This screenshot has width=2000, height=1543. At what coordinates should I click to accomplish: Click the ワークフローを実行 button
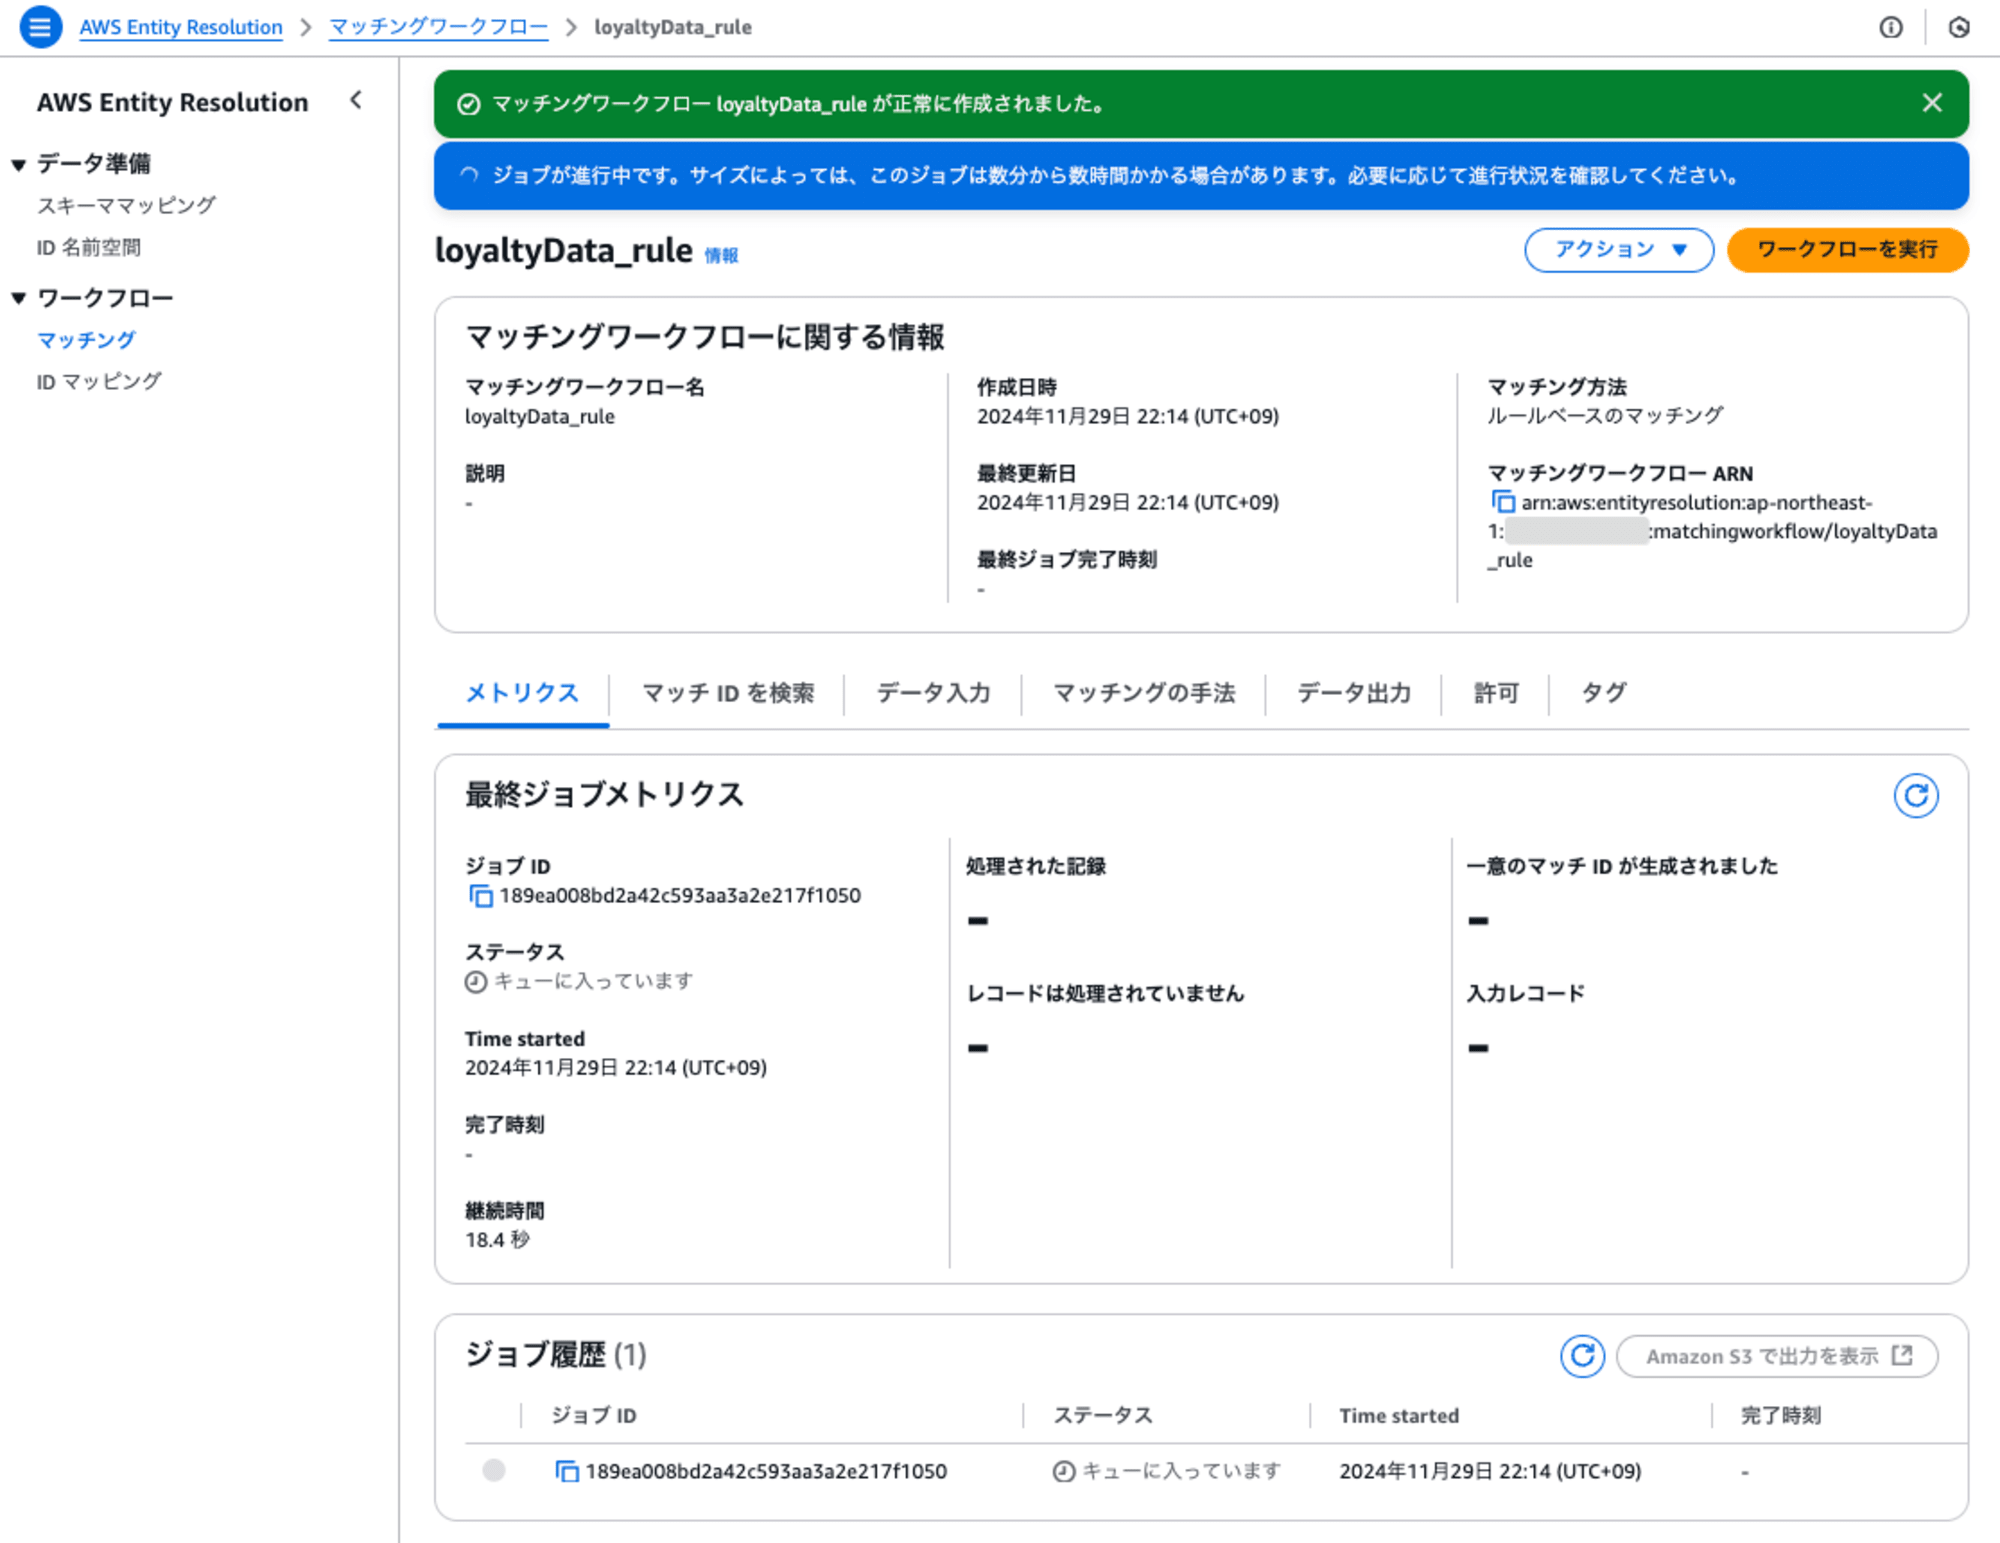click(x=1847, y=249)
